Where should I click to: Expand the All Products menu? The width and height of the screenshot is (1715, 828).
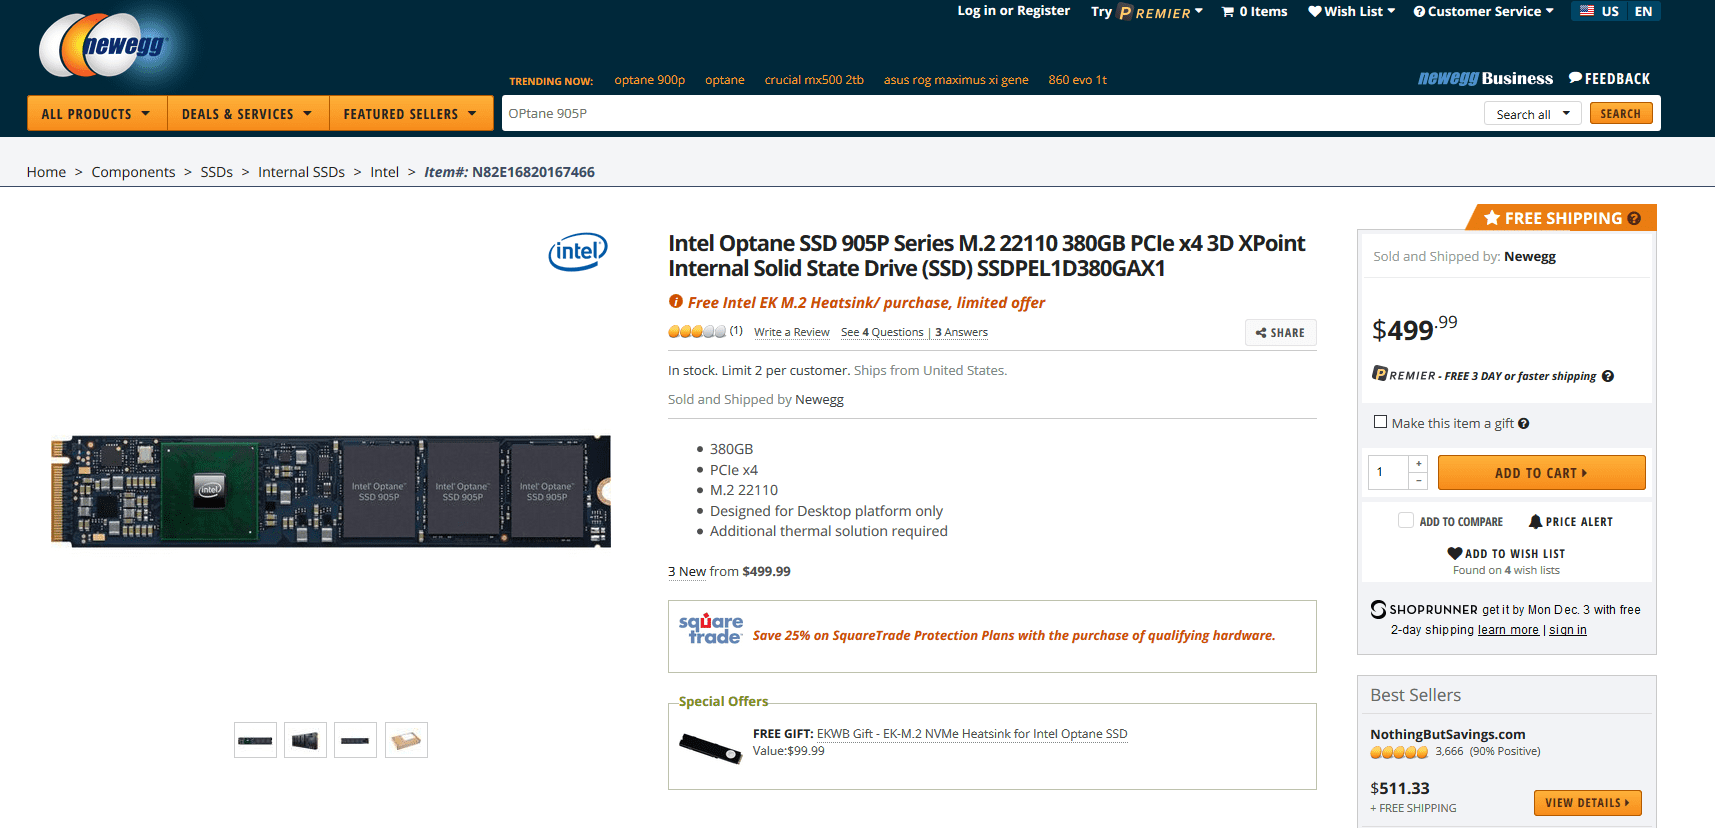(97, 114)
